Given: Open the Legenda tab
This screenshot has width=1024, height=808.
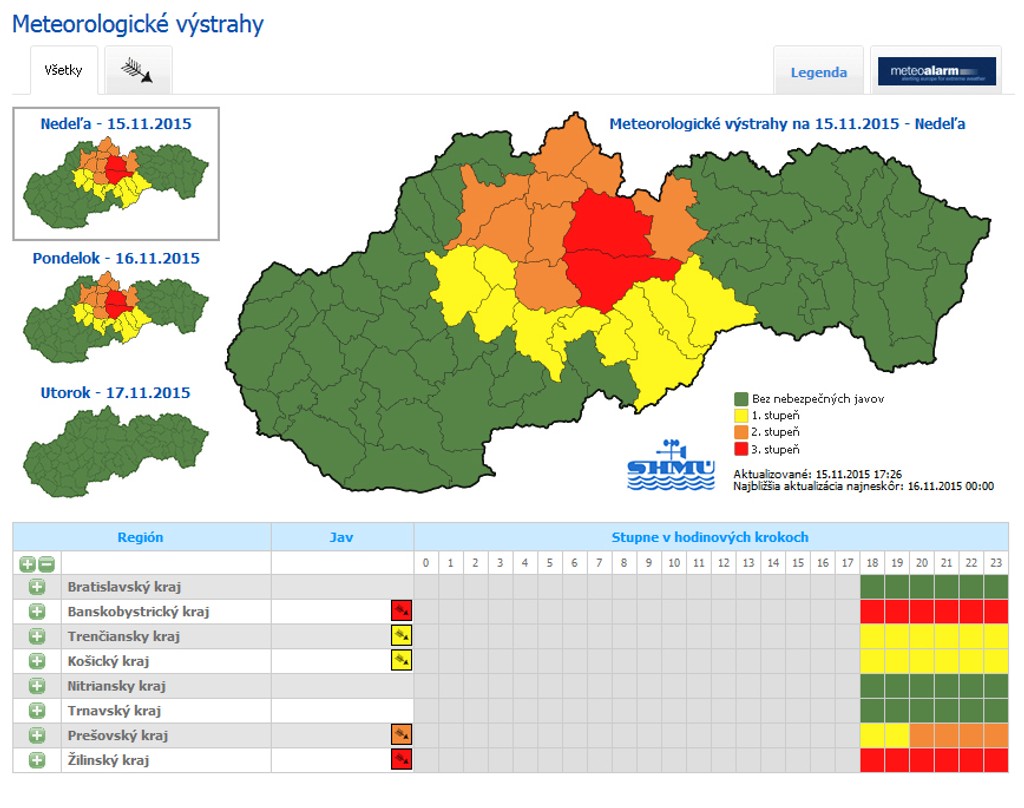Looking at the screenshot, I should pos(818,72).
